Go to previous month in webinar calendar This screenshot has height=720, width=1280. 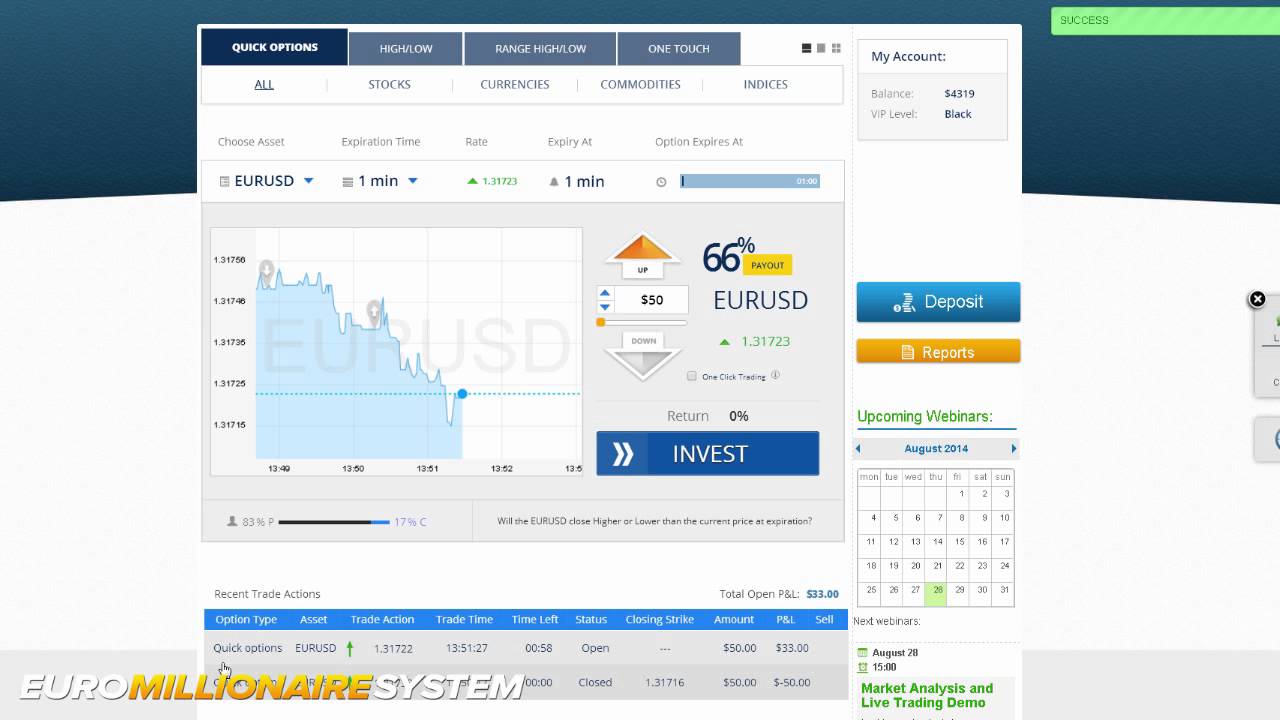tap(858, 448)
